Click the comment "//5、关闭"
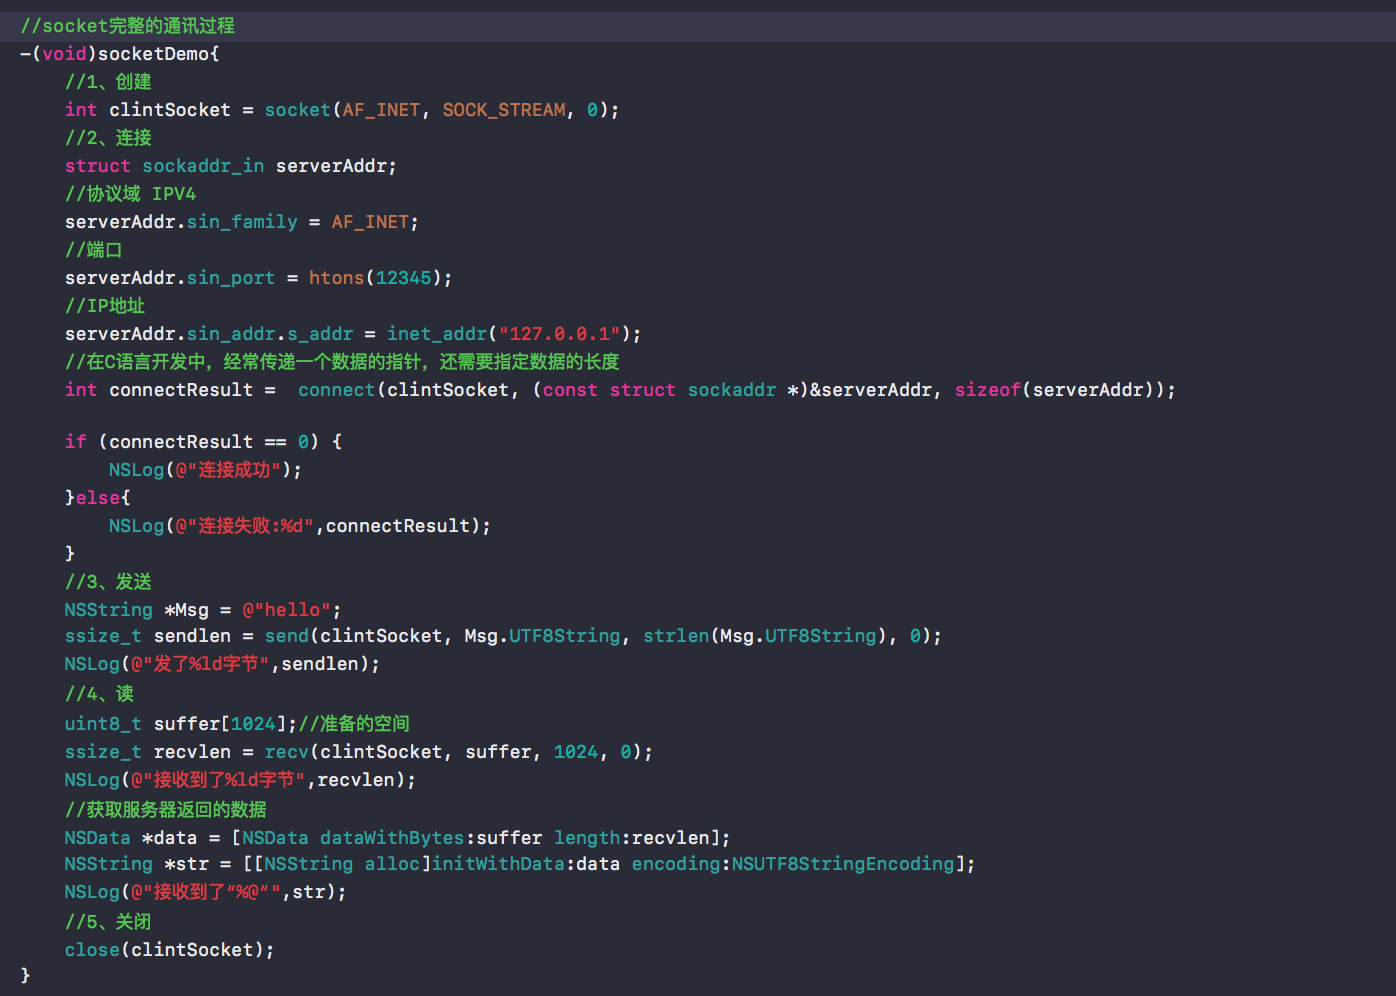The image size is (1396, 996). coord(108,922)
